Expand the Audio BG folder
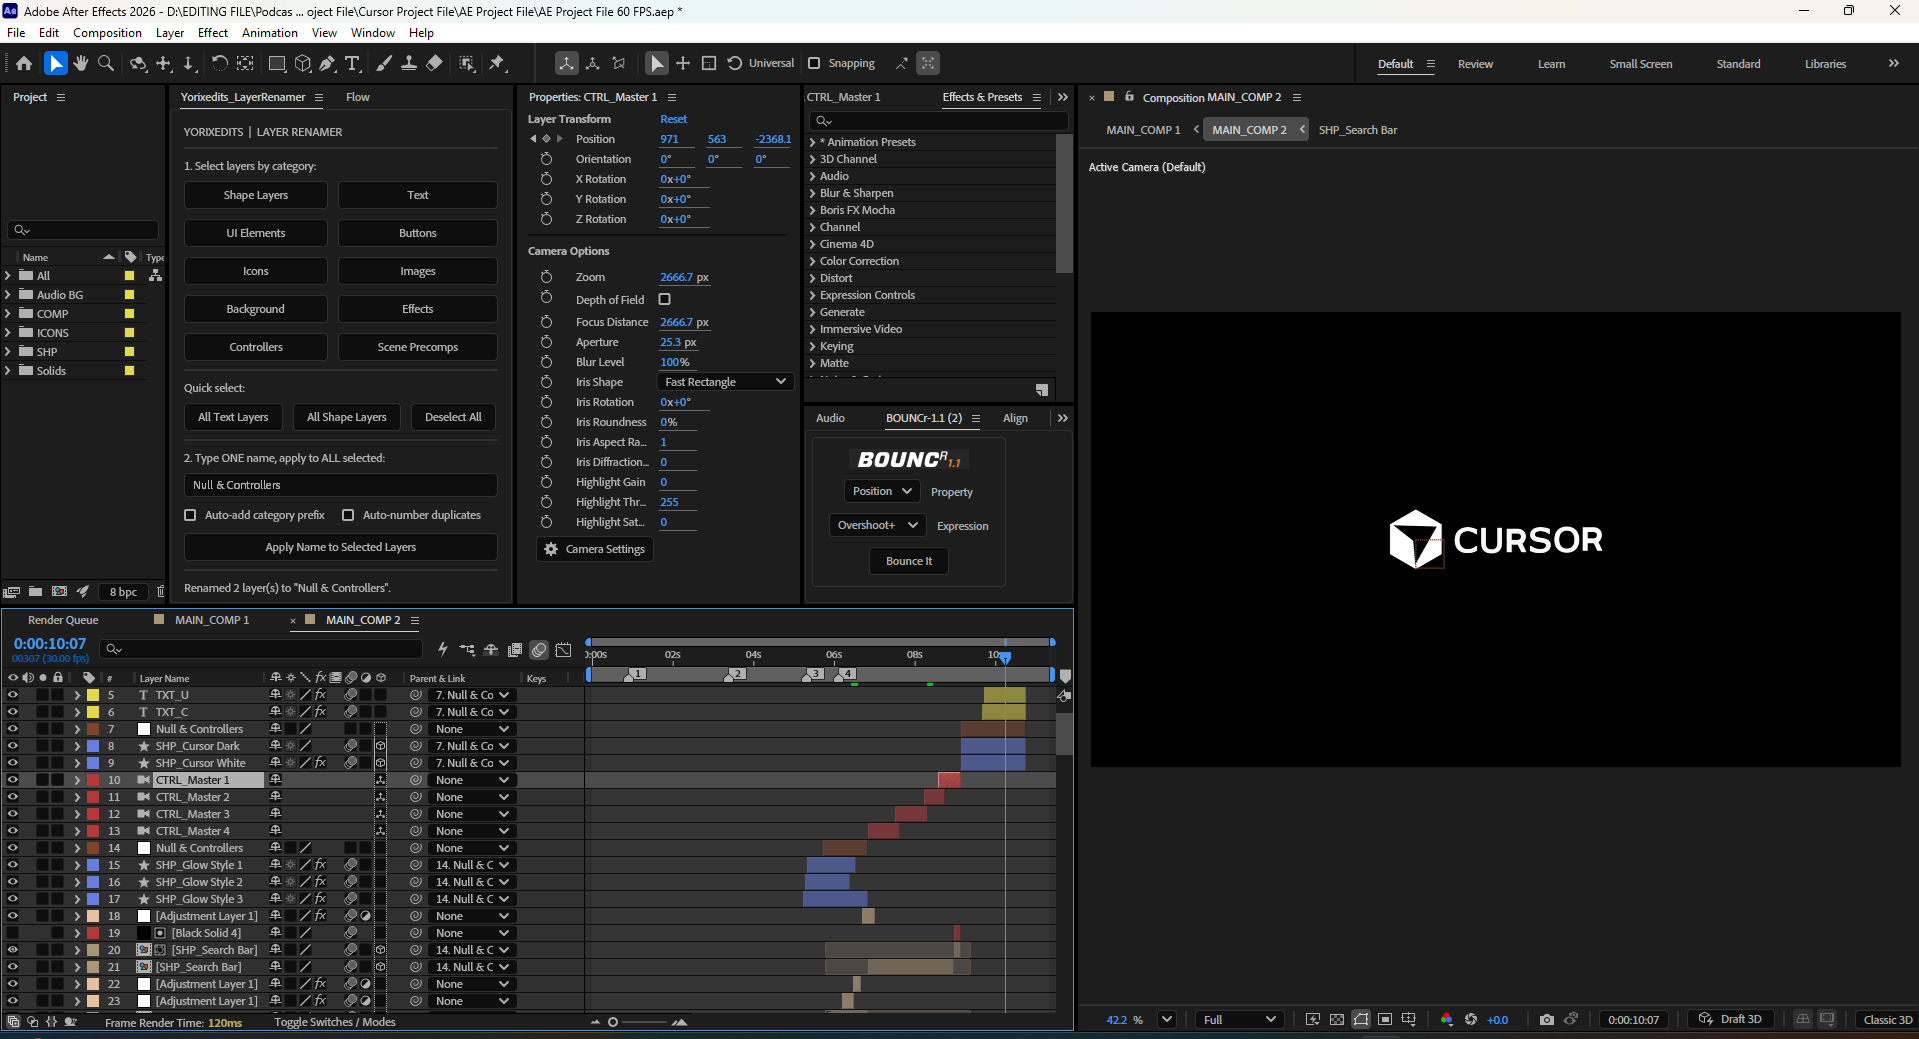 8,295
